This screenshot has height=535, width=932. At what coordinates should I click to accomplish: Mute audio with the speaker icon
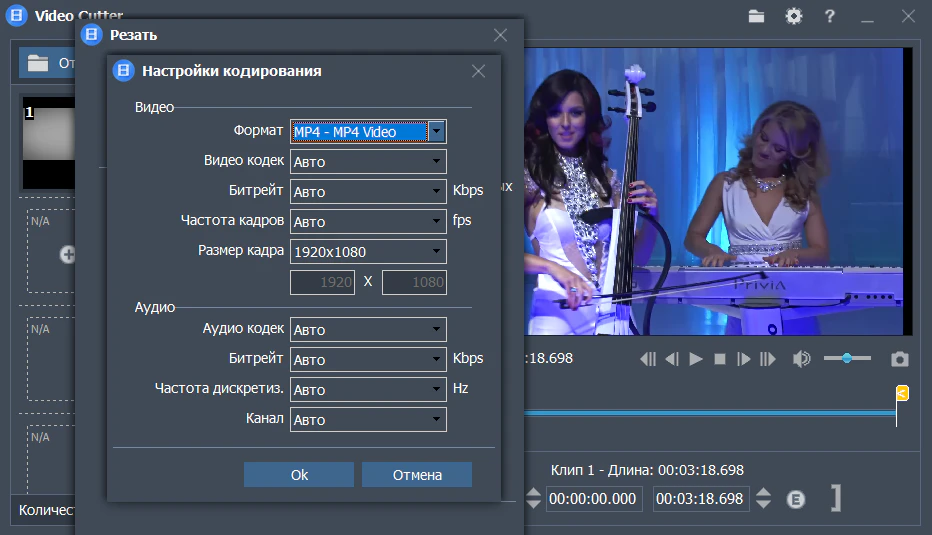click(801, 359)
